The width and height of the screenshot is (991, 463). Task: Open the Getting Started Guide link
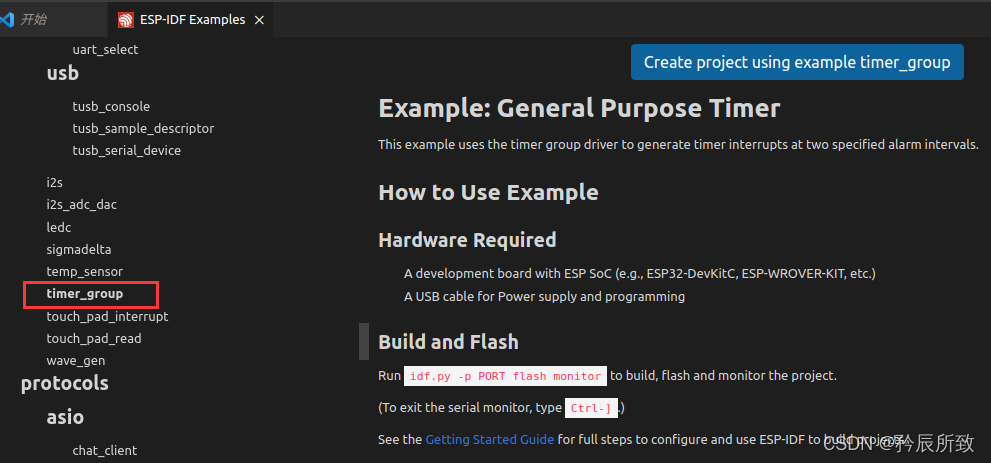point(490,439)
